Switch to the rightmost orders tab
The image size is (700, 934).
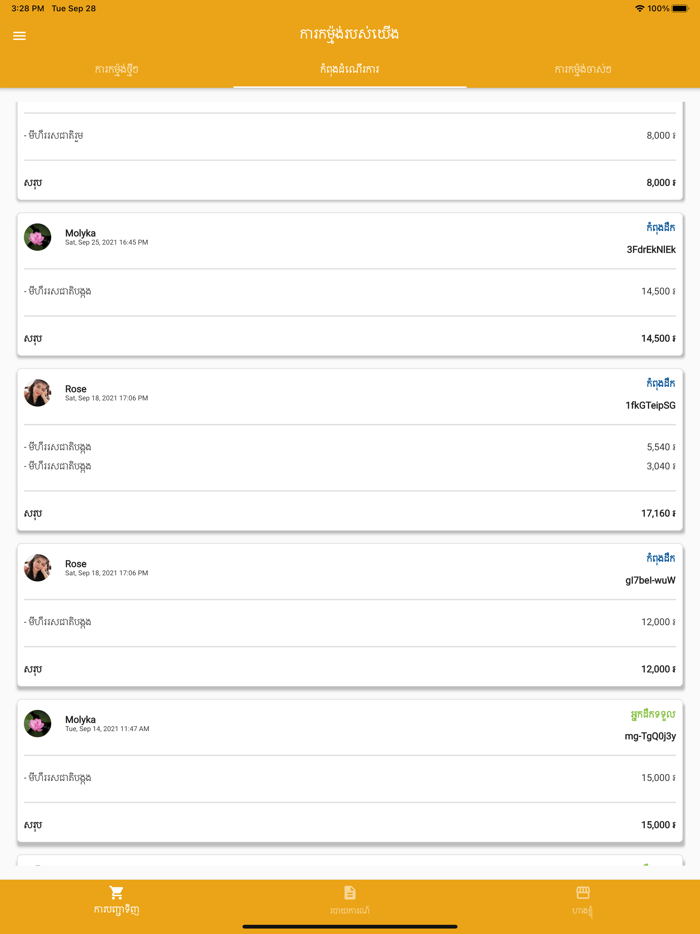pos(583,69)
